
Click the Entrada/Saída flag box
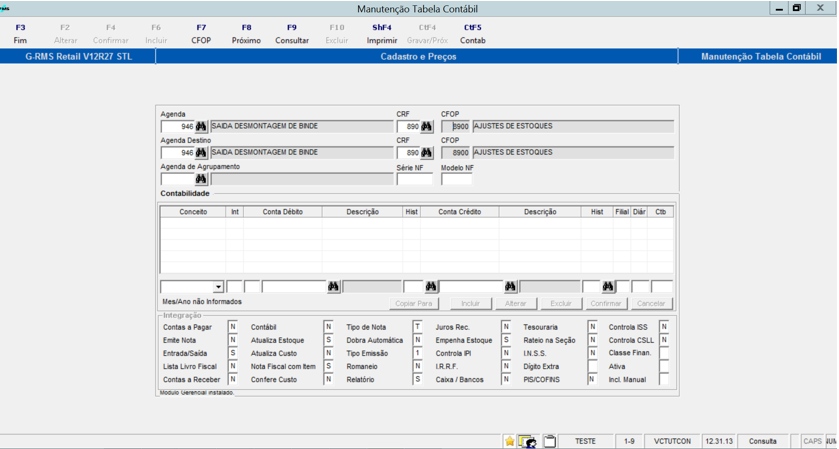[233, 353]
